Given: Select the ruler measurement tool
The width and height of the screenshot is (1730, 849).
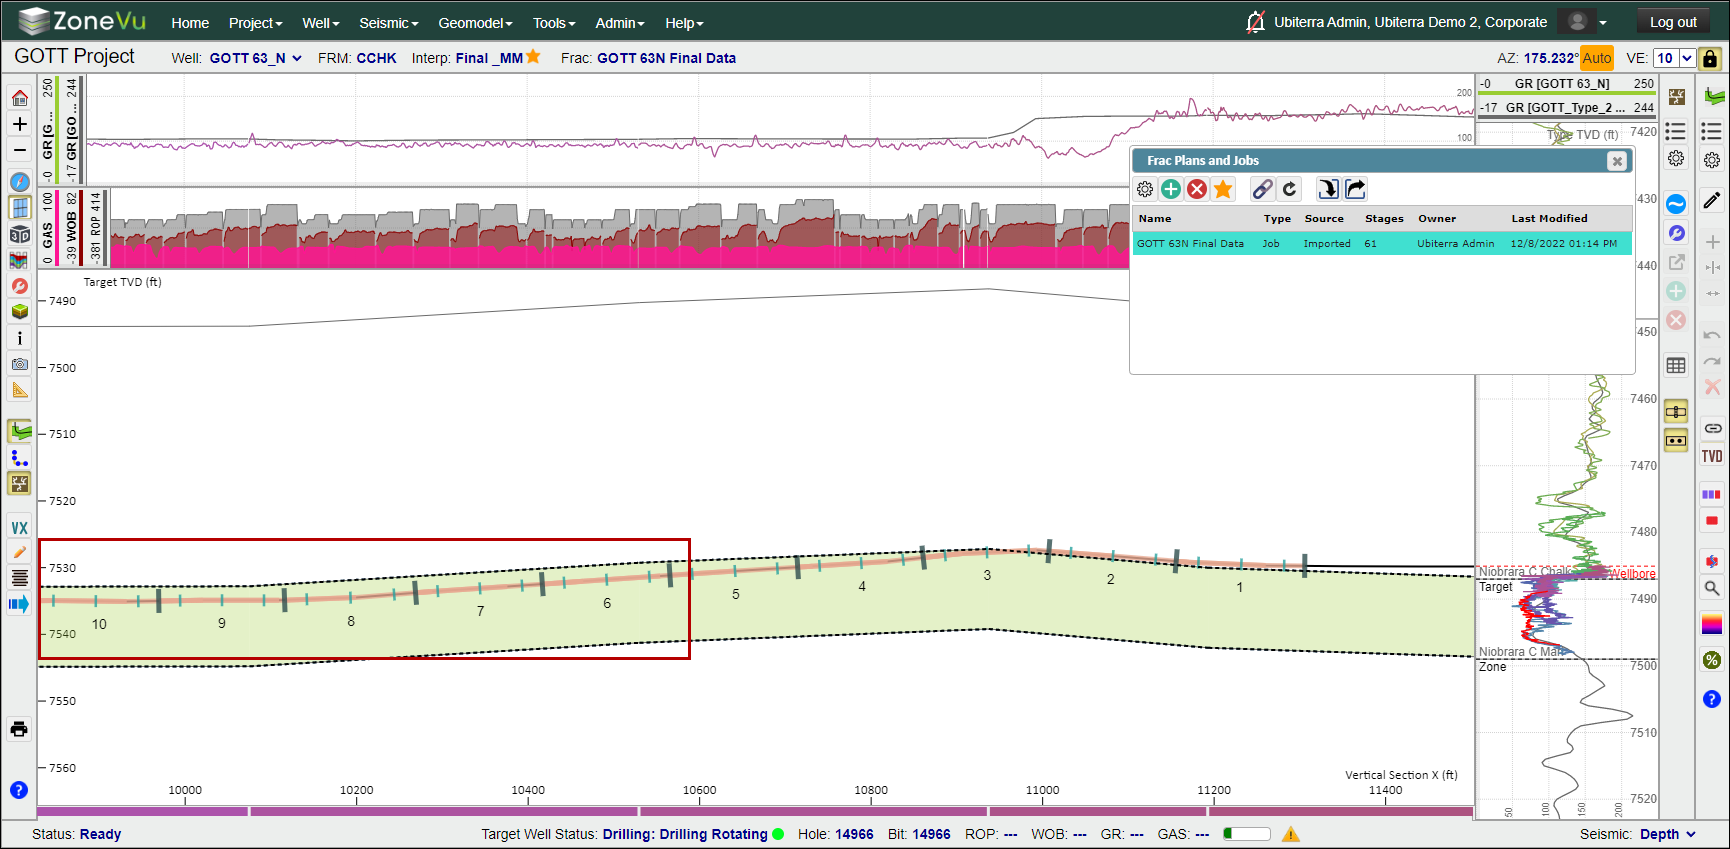Looking at the screenshot, I should click(19, 390).
